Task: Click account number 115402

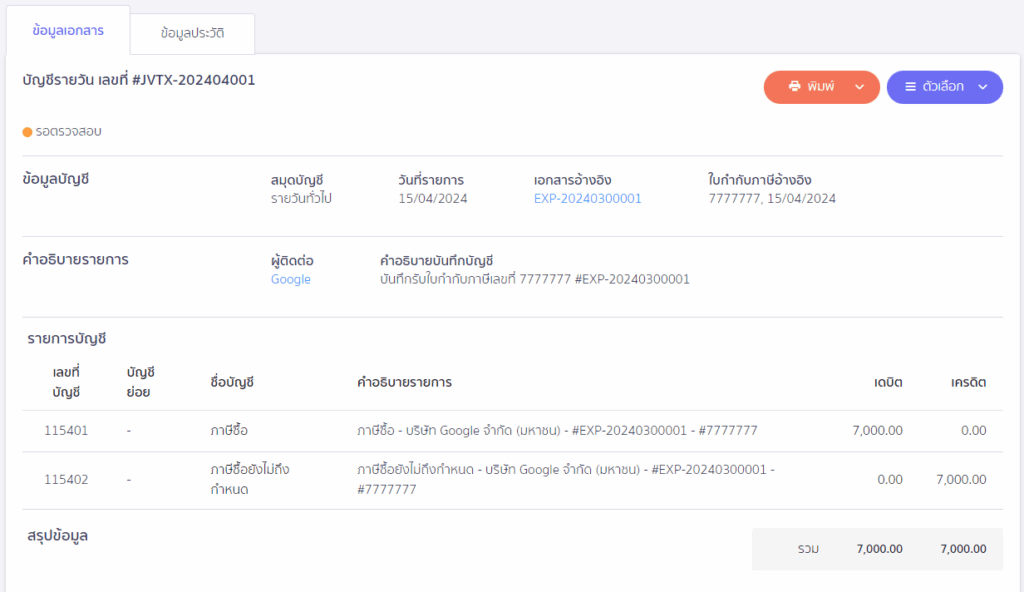Action: click(x=66, y=480)
